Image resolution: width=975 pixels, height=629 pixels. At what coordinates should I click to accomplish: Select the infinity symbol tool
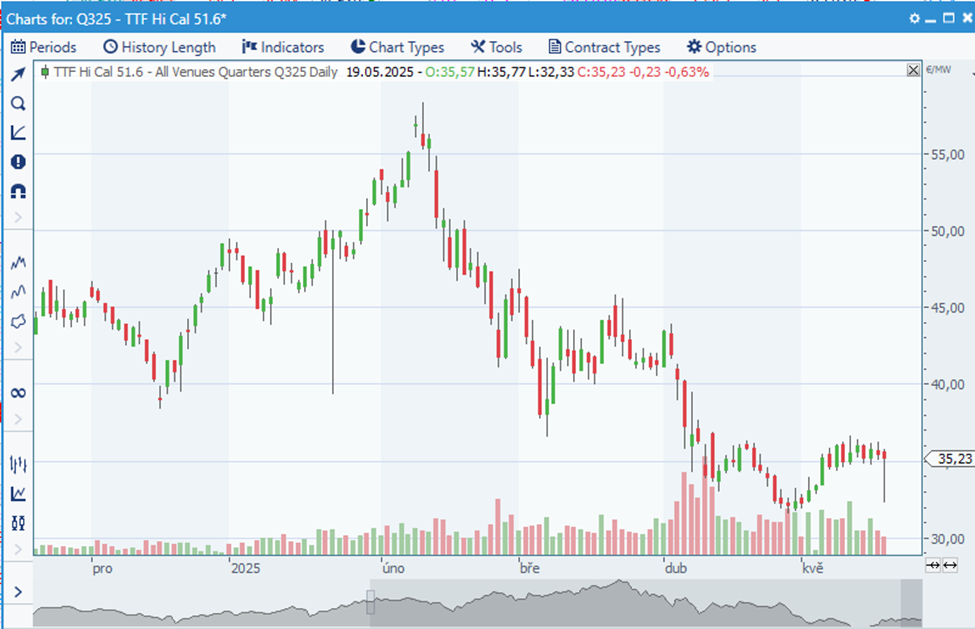[18, 393]
